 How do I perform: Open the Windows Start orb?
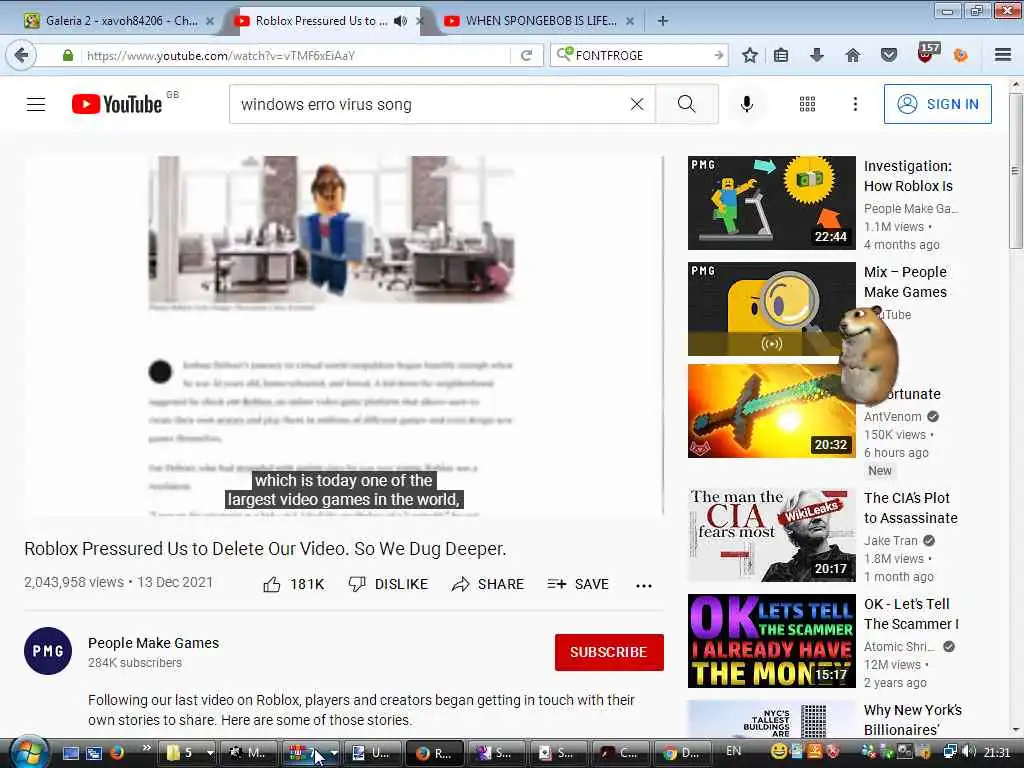click(27, 752)
